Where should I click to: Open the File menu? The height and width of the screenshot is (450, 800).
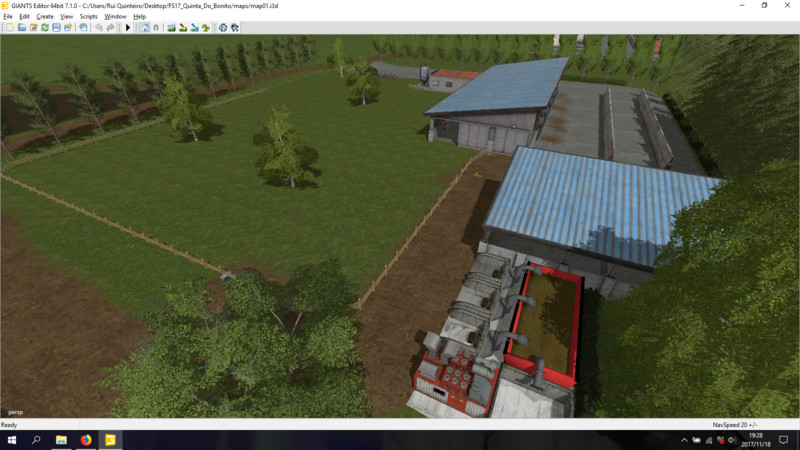click(x=8, y=17)
